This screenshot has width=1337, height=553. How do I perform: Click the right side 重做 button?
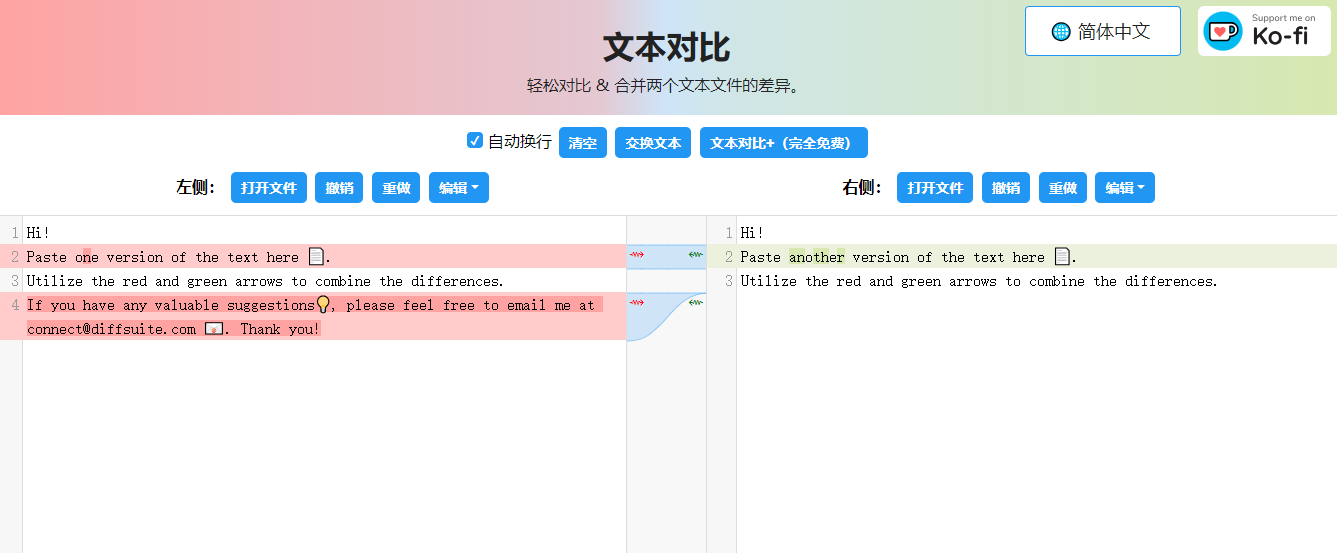pyautogui.click(x=1062, y=188)
